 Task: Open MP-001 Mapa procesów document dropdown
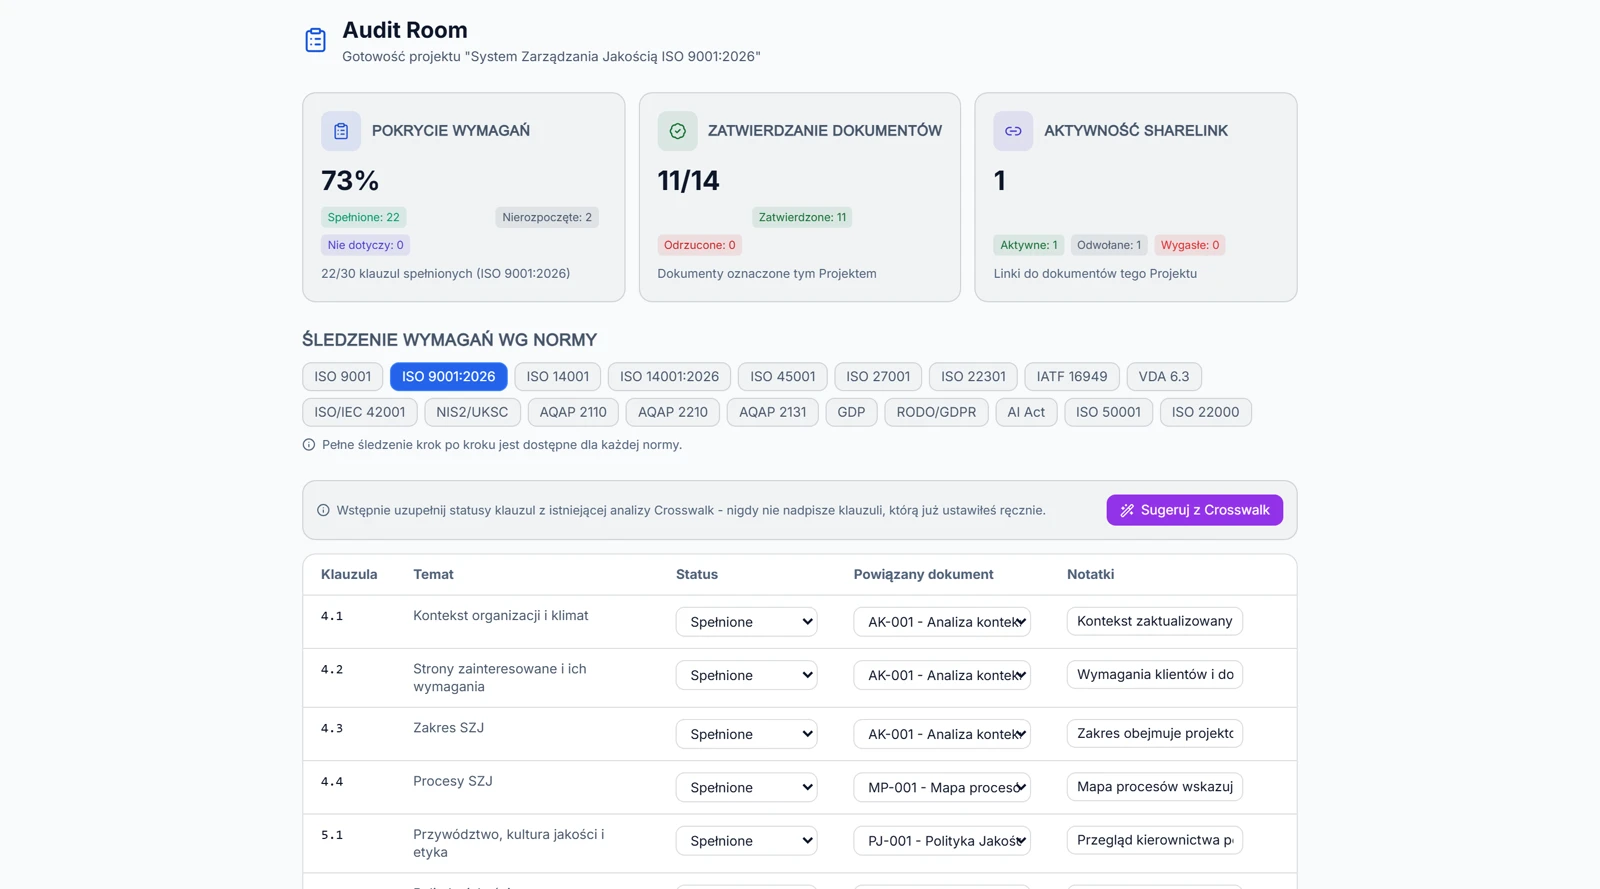pyautogui.click(x=942, y=788)
